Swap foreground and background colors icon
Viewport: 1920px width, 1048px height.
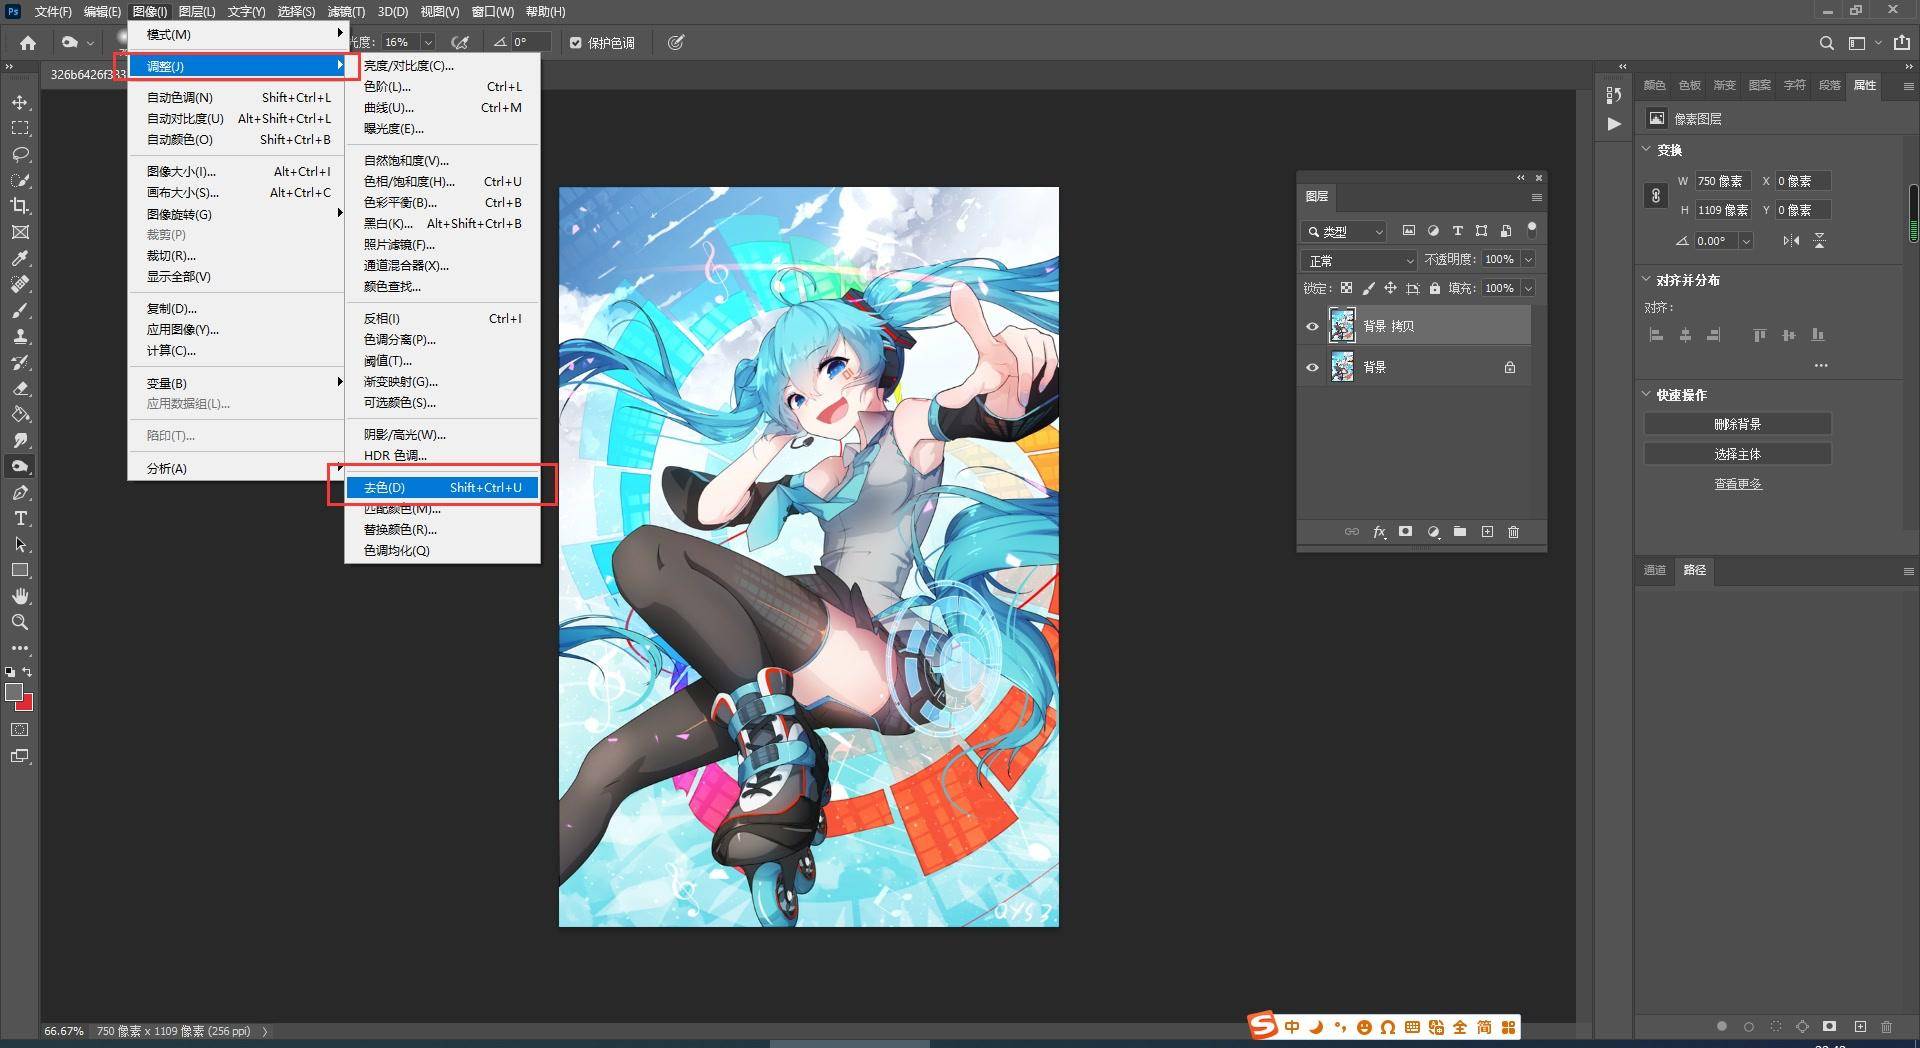point(27,672)
